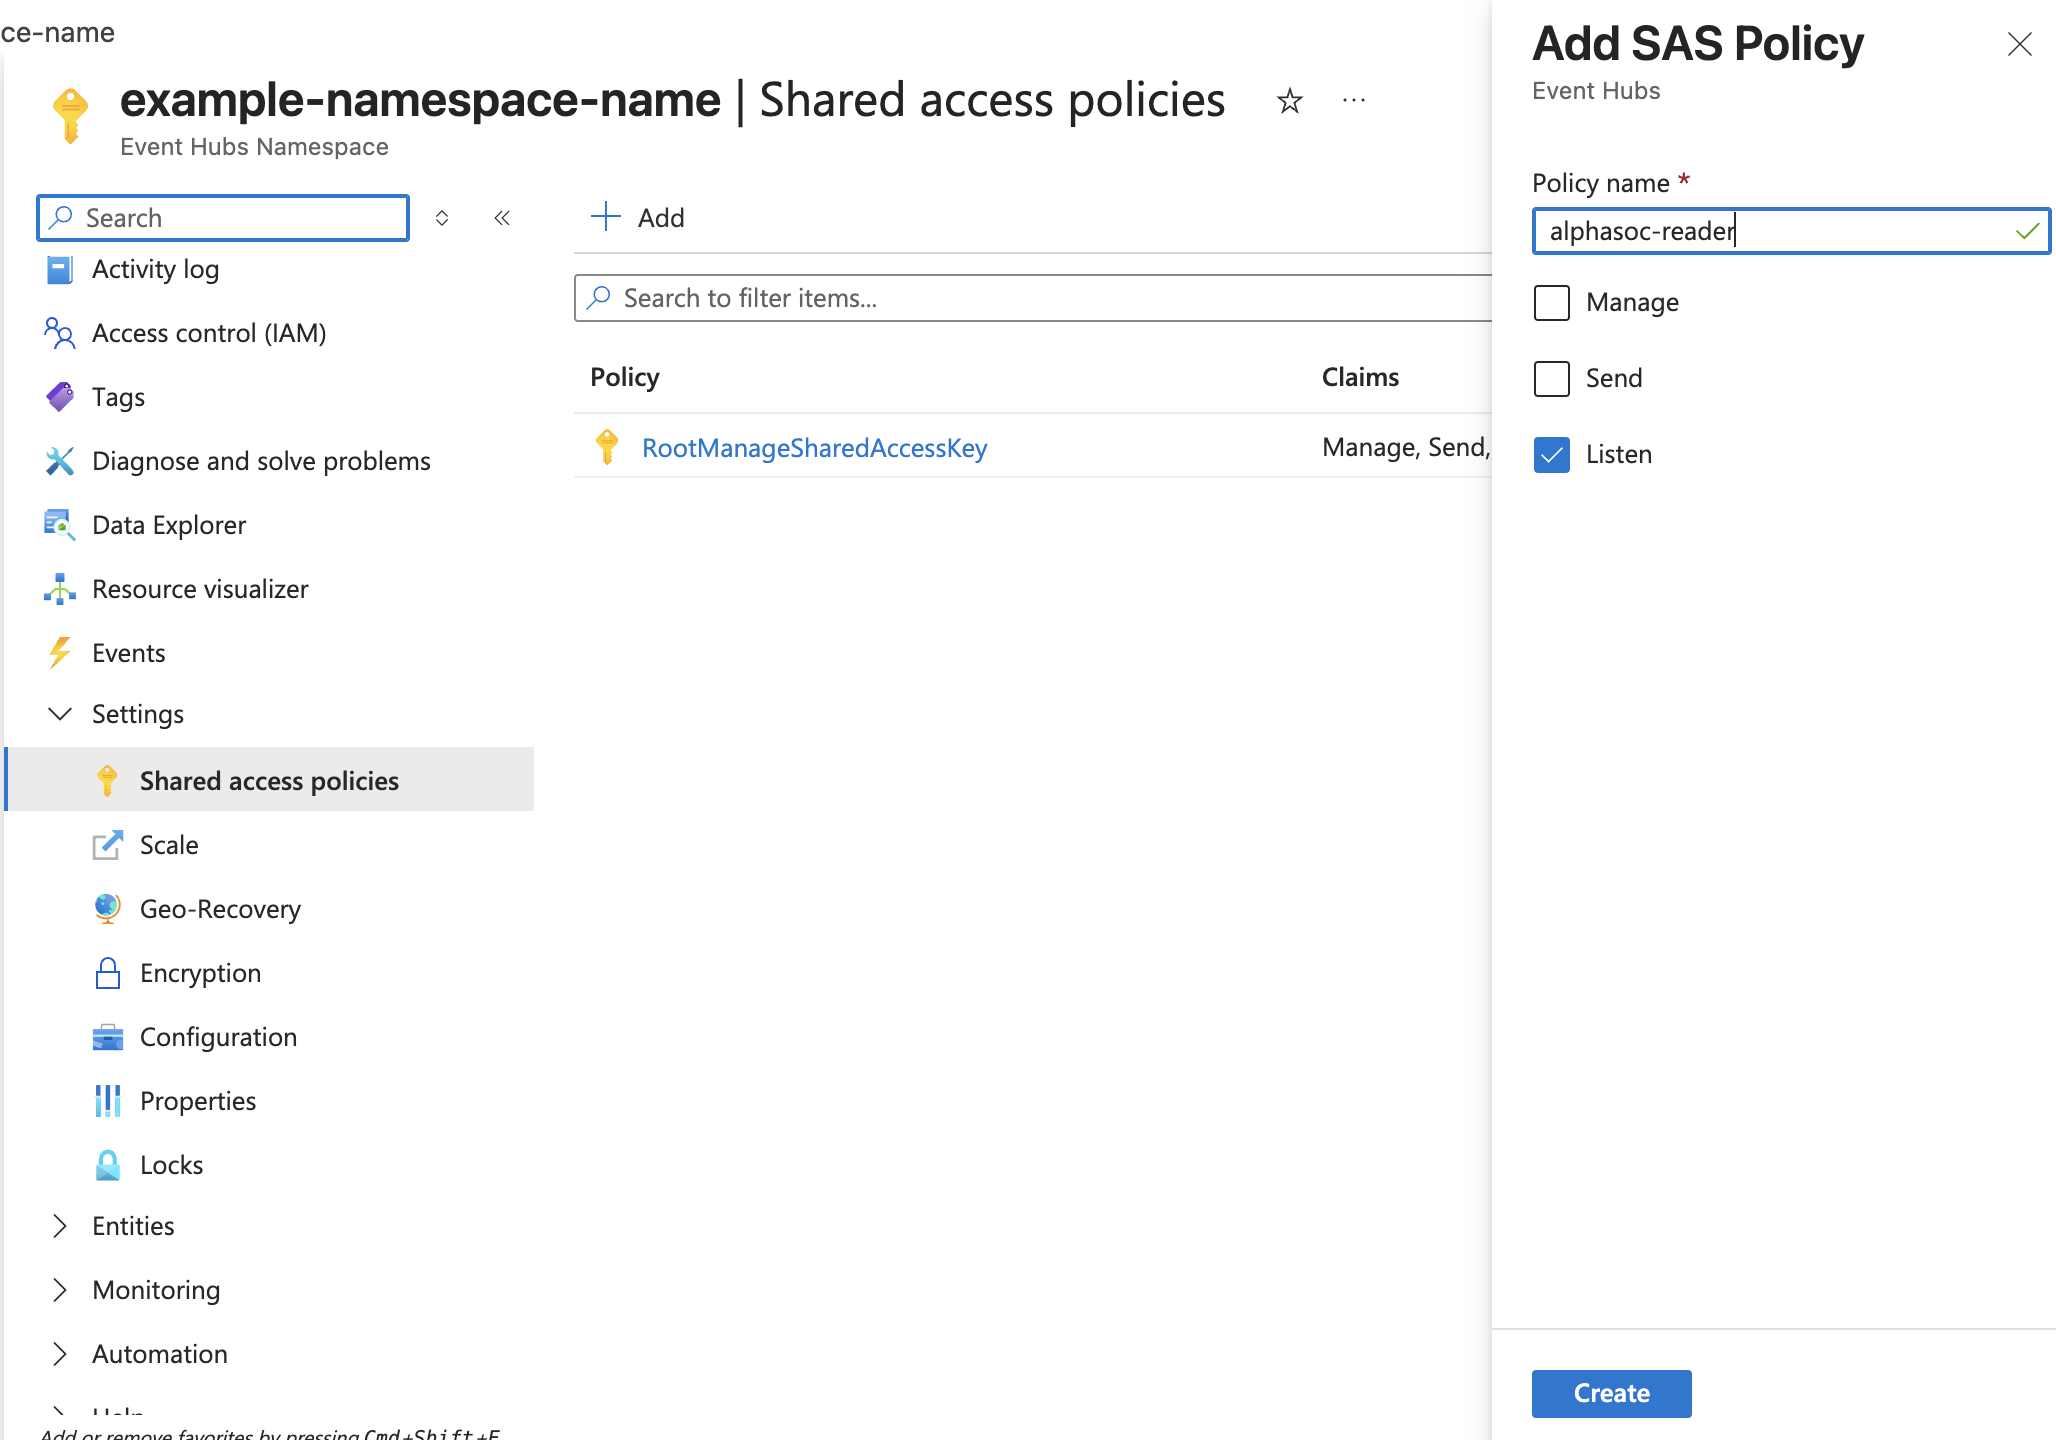Enable the Manage checkbox

(1551, 303)
